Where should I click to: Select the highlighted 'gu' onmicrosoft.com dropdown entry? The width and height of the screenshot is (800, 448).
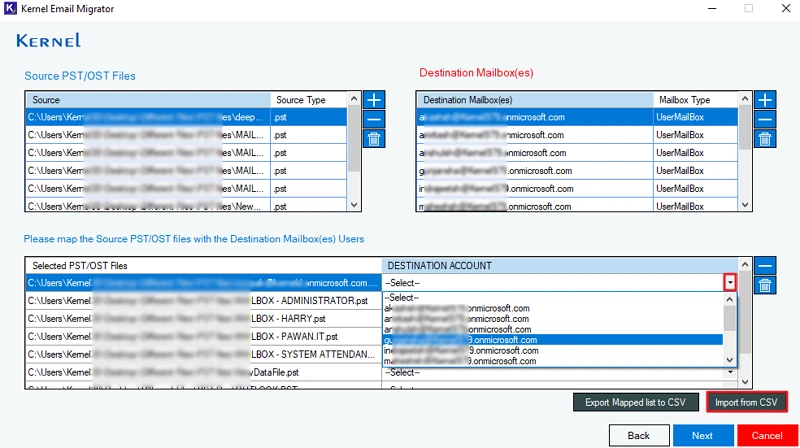pyautogui.click(x=553, y=340)
